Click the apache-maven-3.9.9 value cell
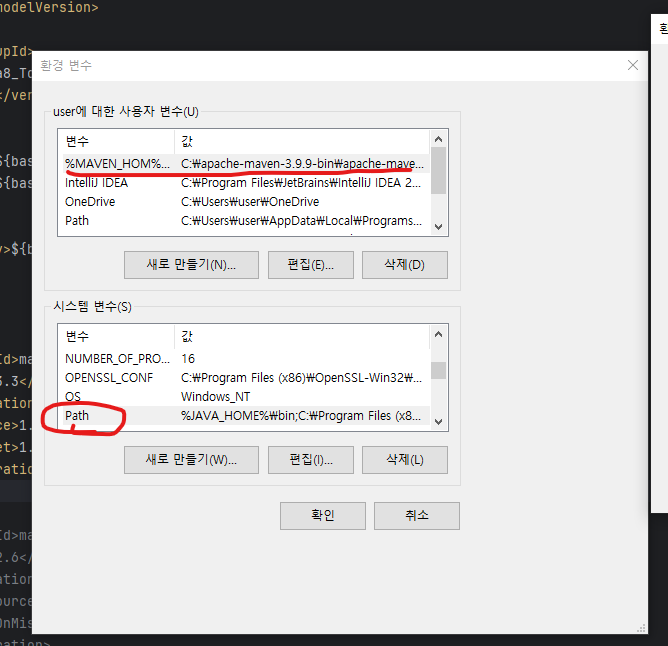Viewport: 668px width, 646px height. pos(302,164)
